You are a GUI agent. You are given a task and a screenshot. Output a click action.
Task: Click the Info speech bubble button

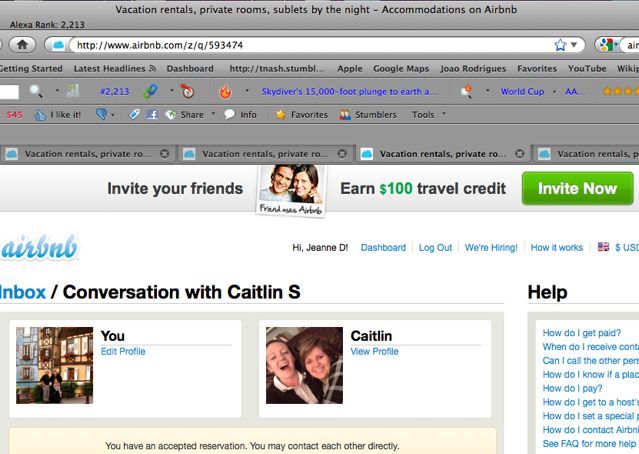[240, 115]
